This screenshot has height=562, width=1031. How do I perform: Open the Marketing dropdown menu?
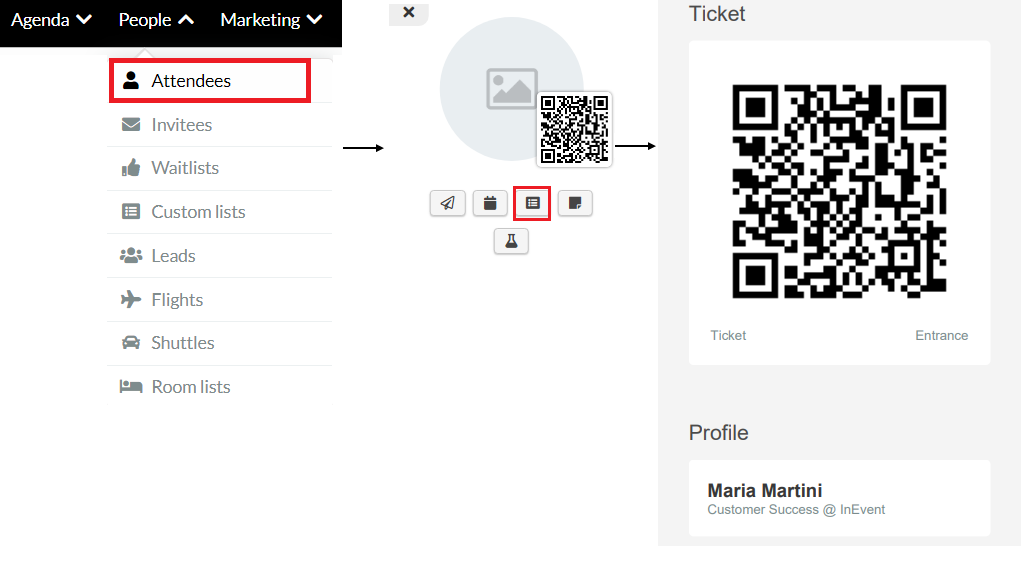(x=272, y=20)
